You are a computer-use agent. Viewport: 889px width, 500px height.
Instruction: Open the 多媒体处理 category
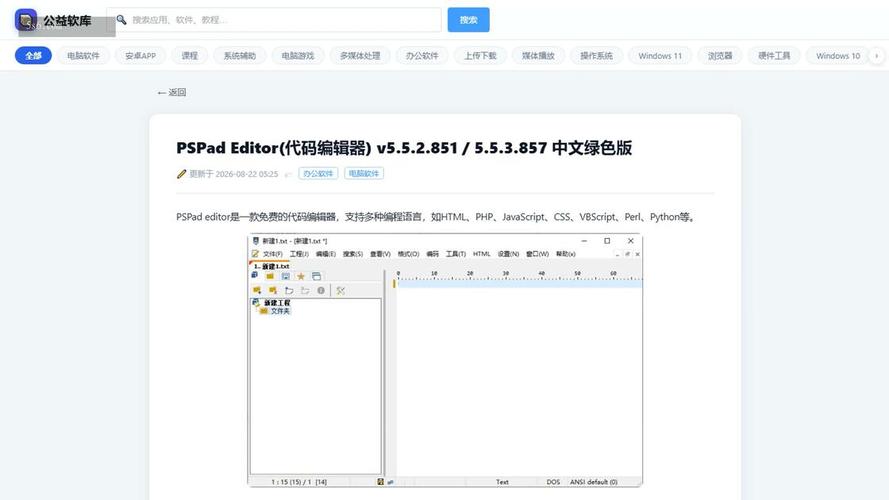[360, 56]
